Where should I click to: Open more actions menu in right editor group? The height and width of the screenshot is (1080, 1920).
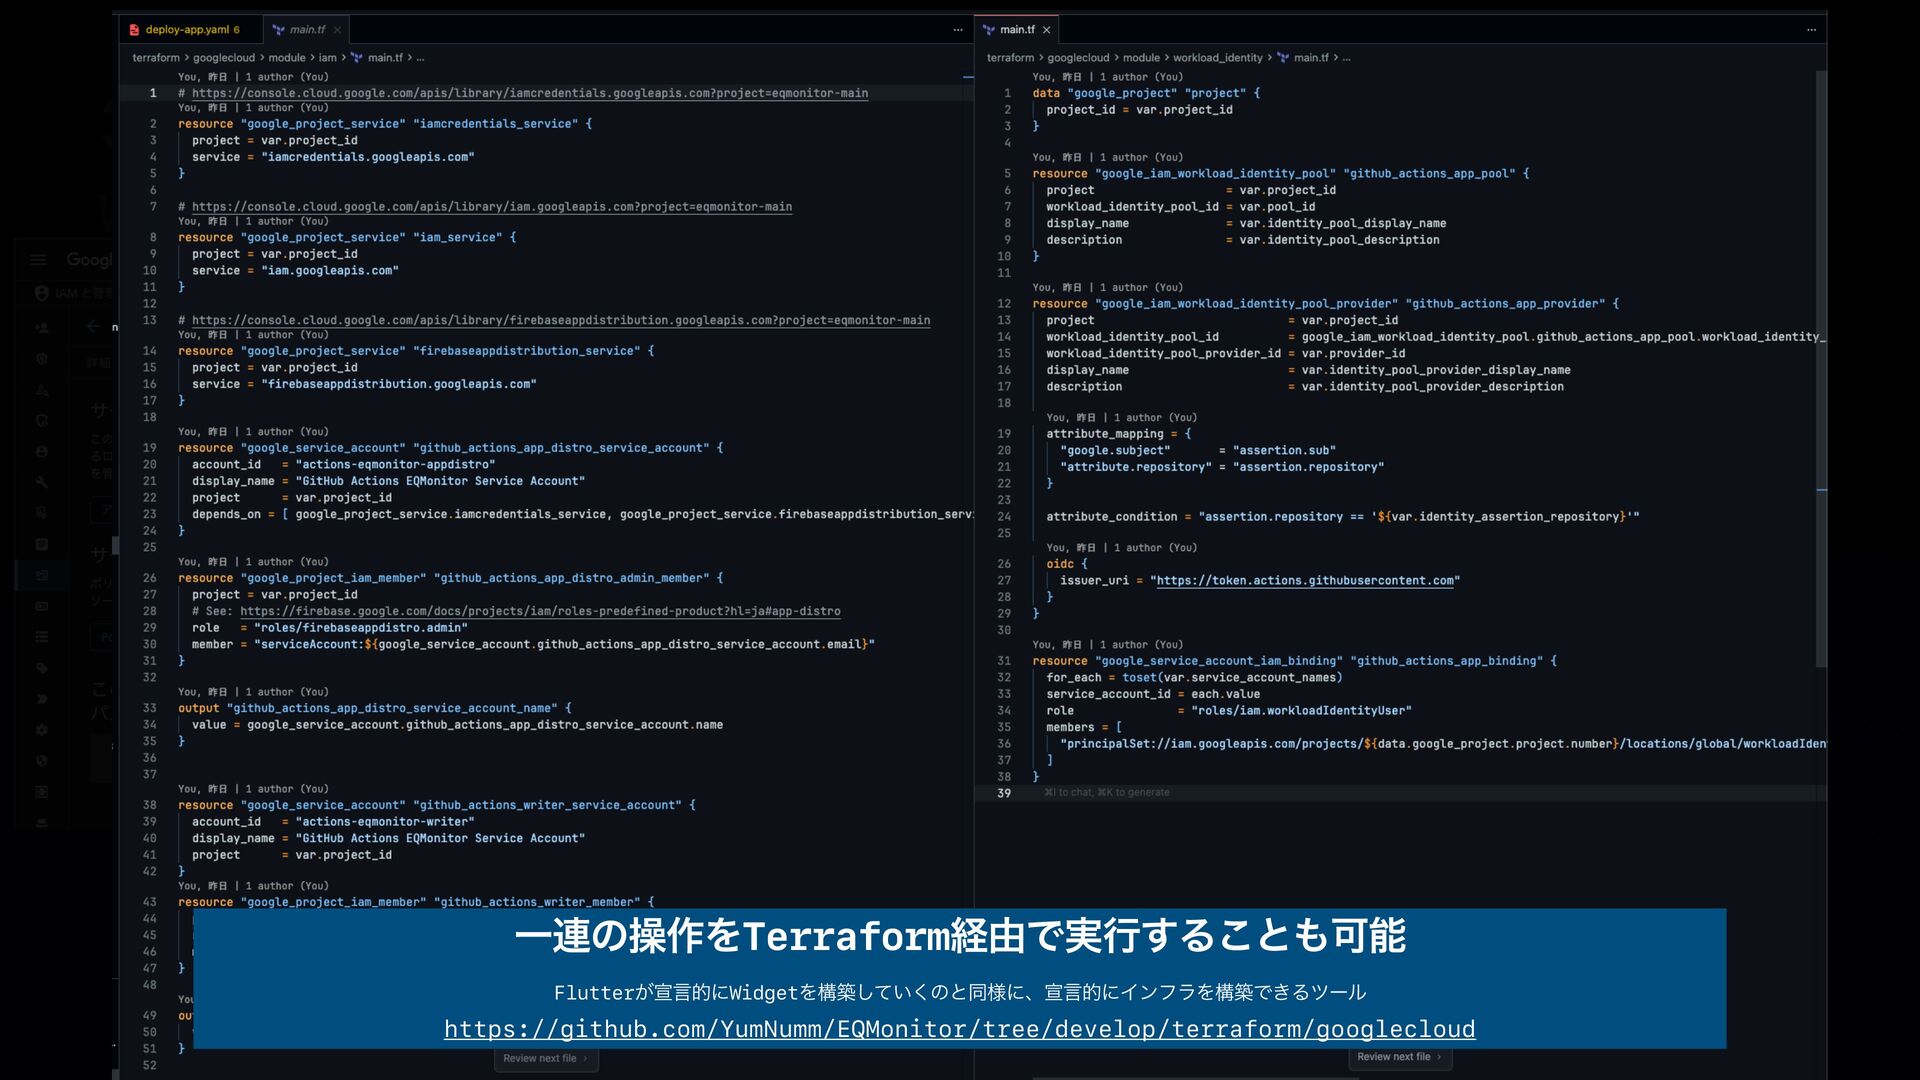coord(1811,30)
